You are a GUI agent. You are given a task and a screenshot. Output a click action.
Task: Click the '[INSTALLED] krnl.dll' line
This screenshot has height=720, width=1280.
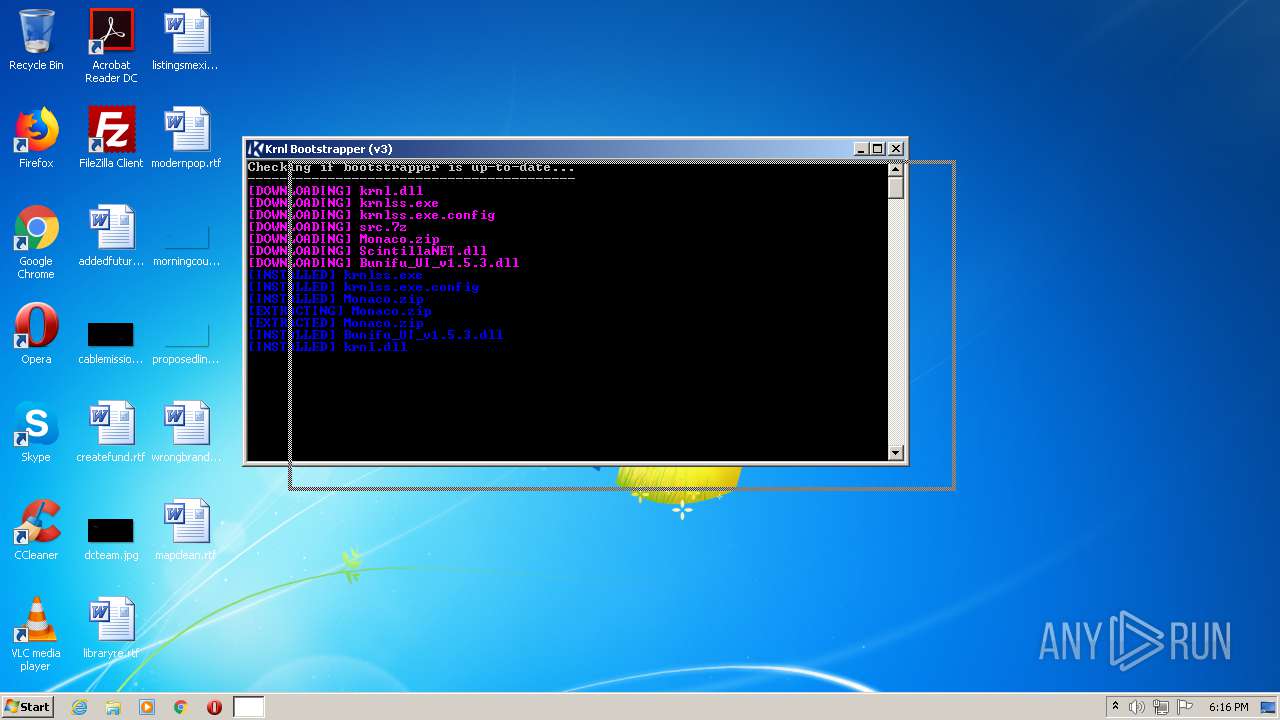coord(328,347)
